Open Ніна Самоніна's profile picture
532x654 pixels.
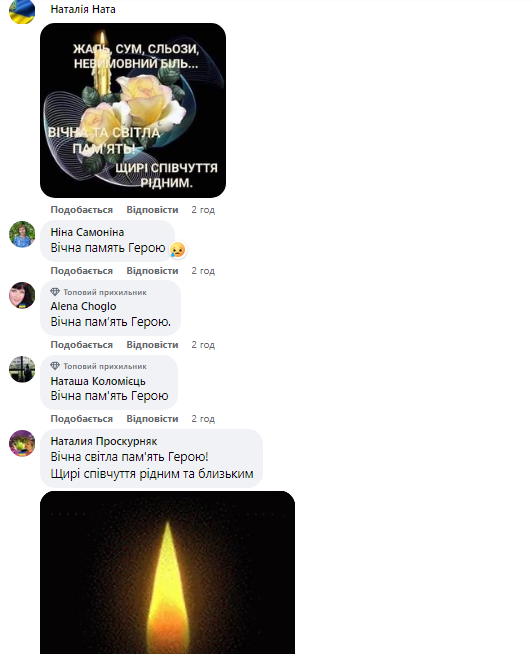click(22, 234)
